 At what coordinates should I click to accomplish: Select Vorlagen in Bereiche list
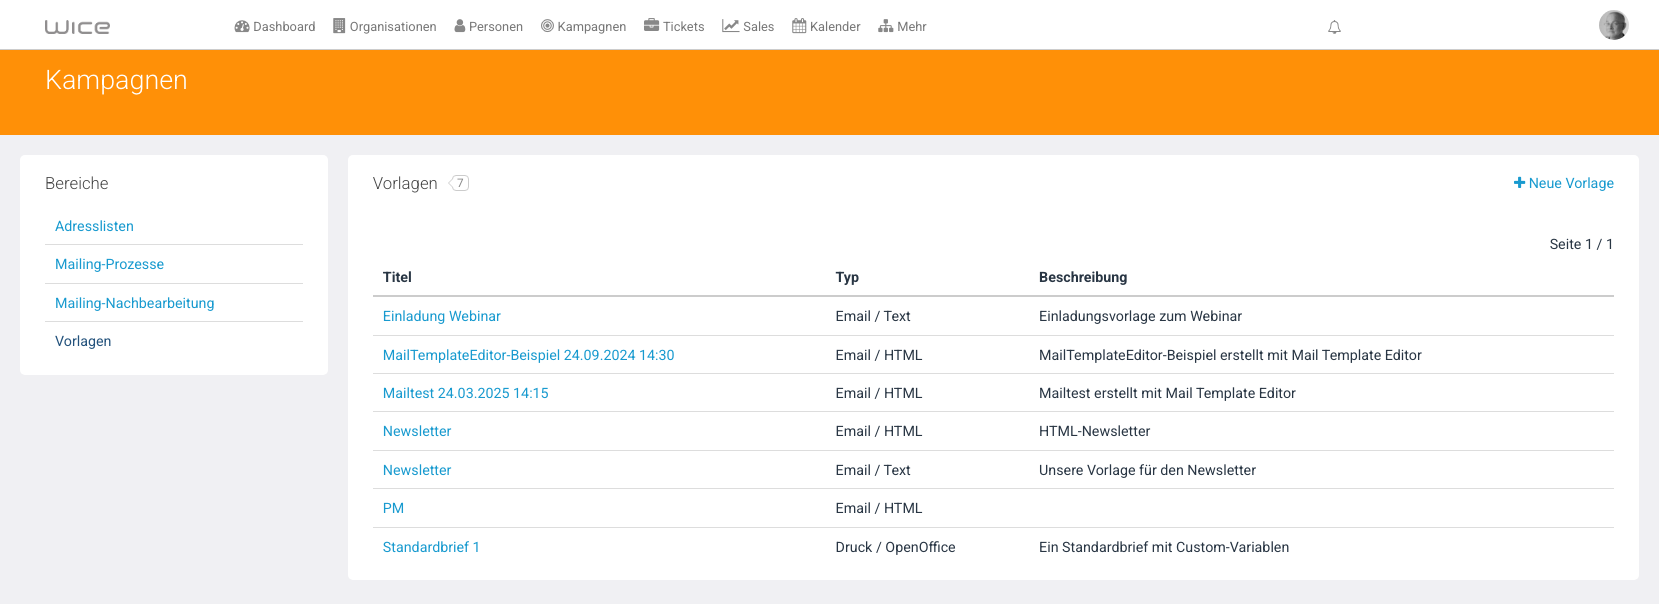point(83,341)
